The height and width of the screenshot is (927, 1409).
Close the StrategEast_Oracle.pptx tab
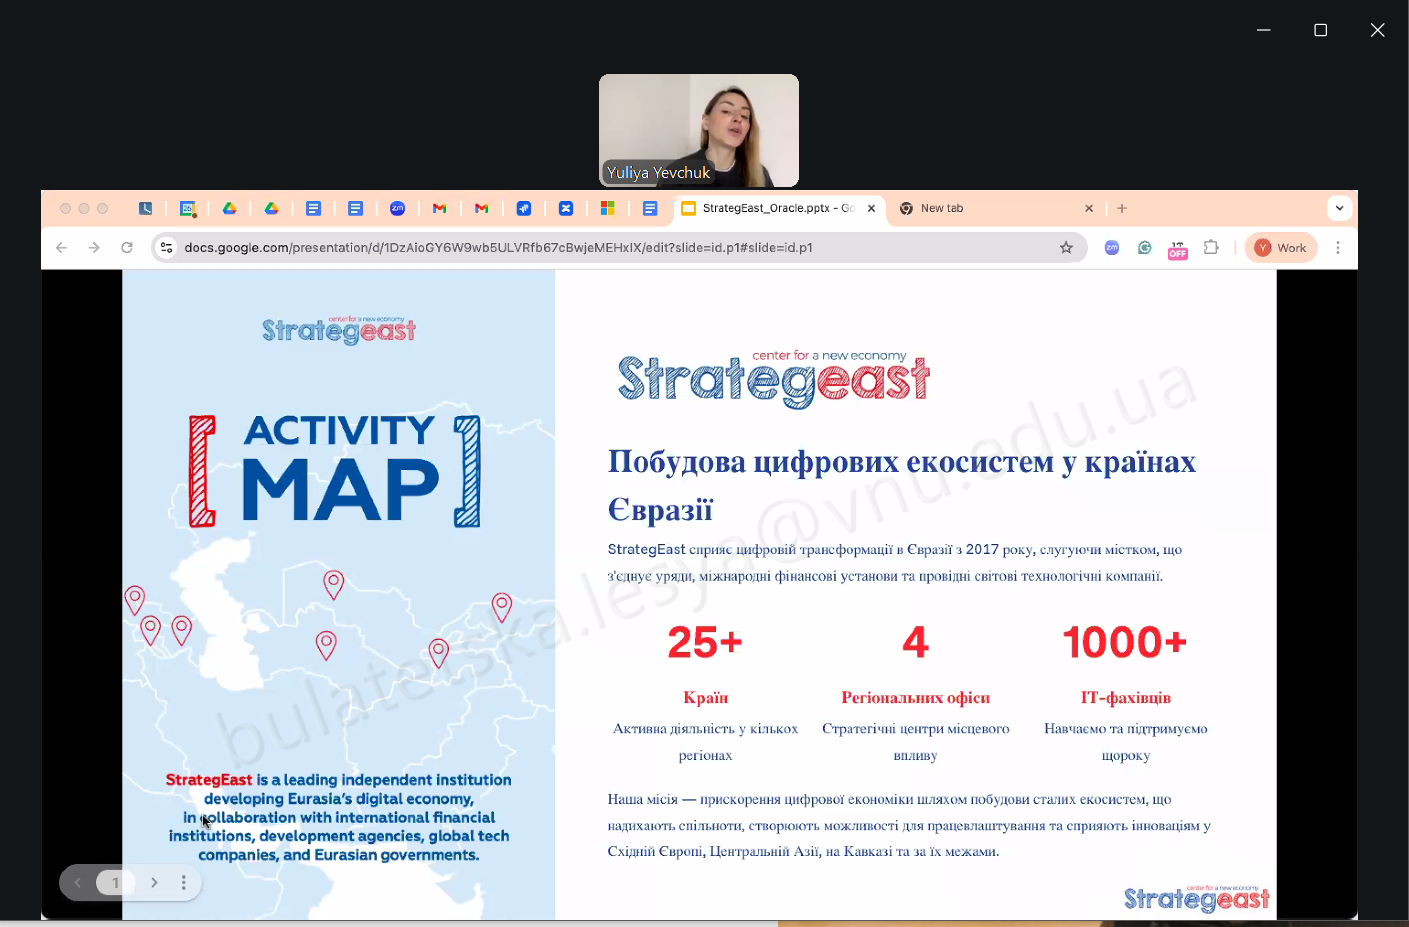[871, 208]
